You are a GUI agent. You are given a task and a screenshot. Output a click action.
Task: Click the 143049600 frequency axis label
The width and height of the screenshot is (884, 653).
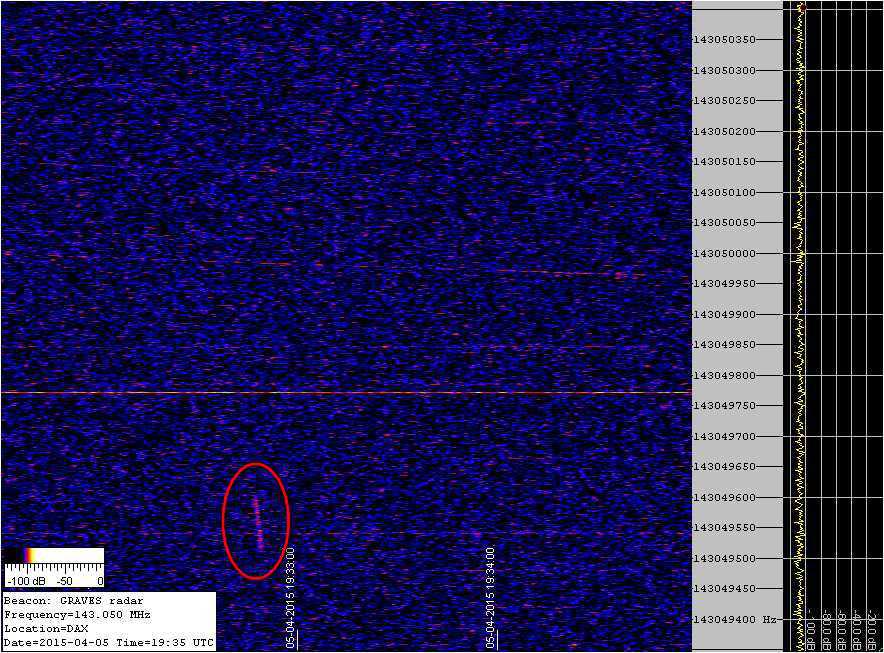724,497
